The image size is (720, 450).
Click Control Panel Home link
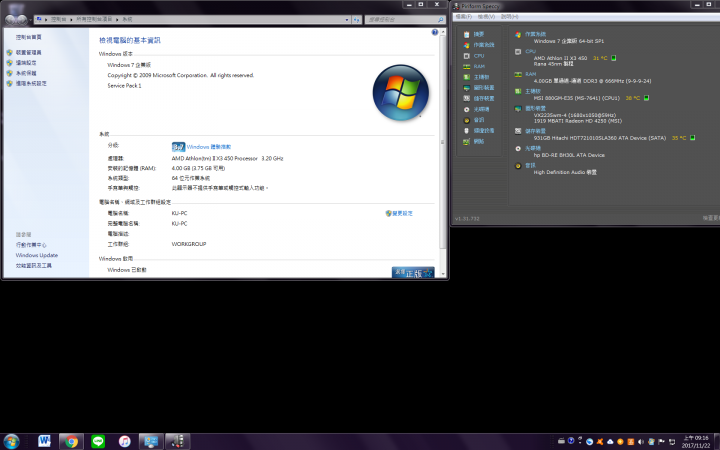coord(28,37)
